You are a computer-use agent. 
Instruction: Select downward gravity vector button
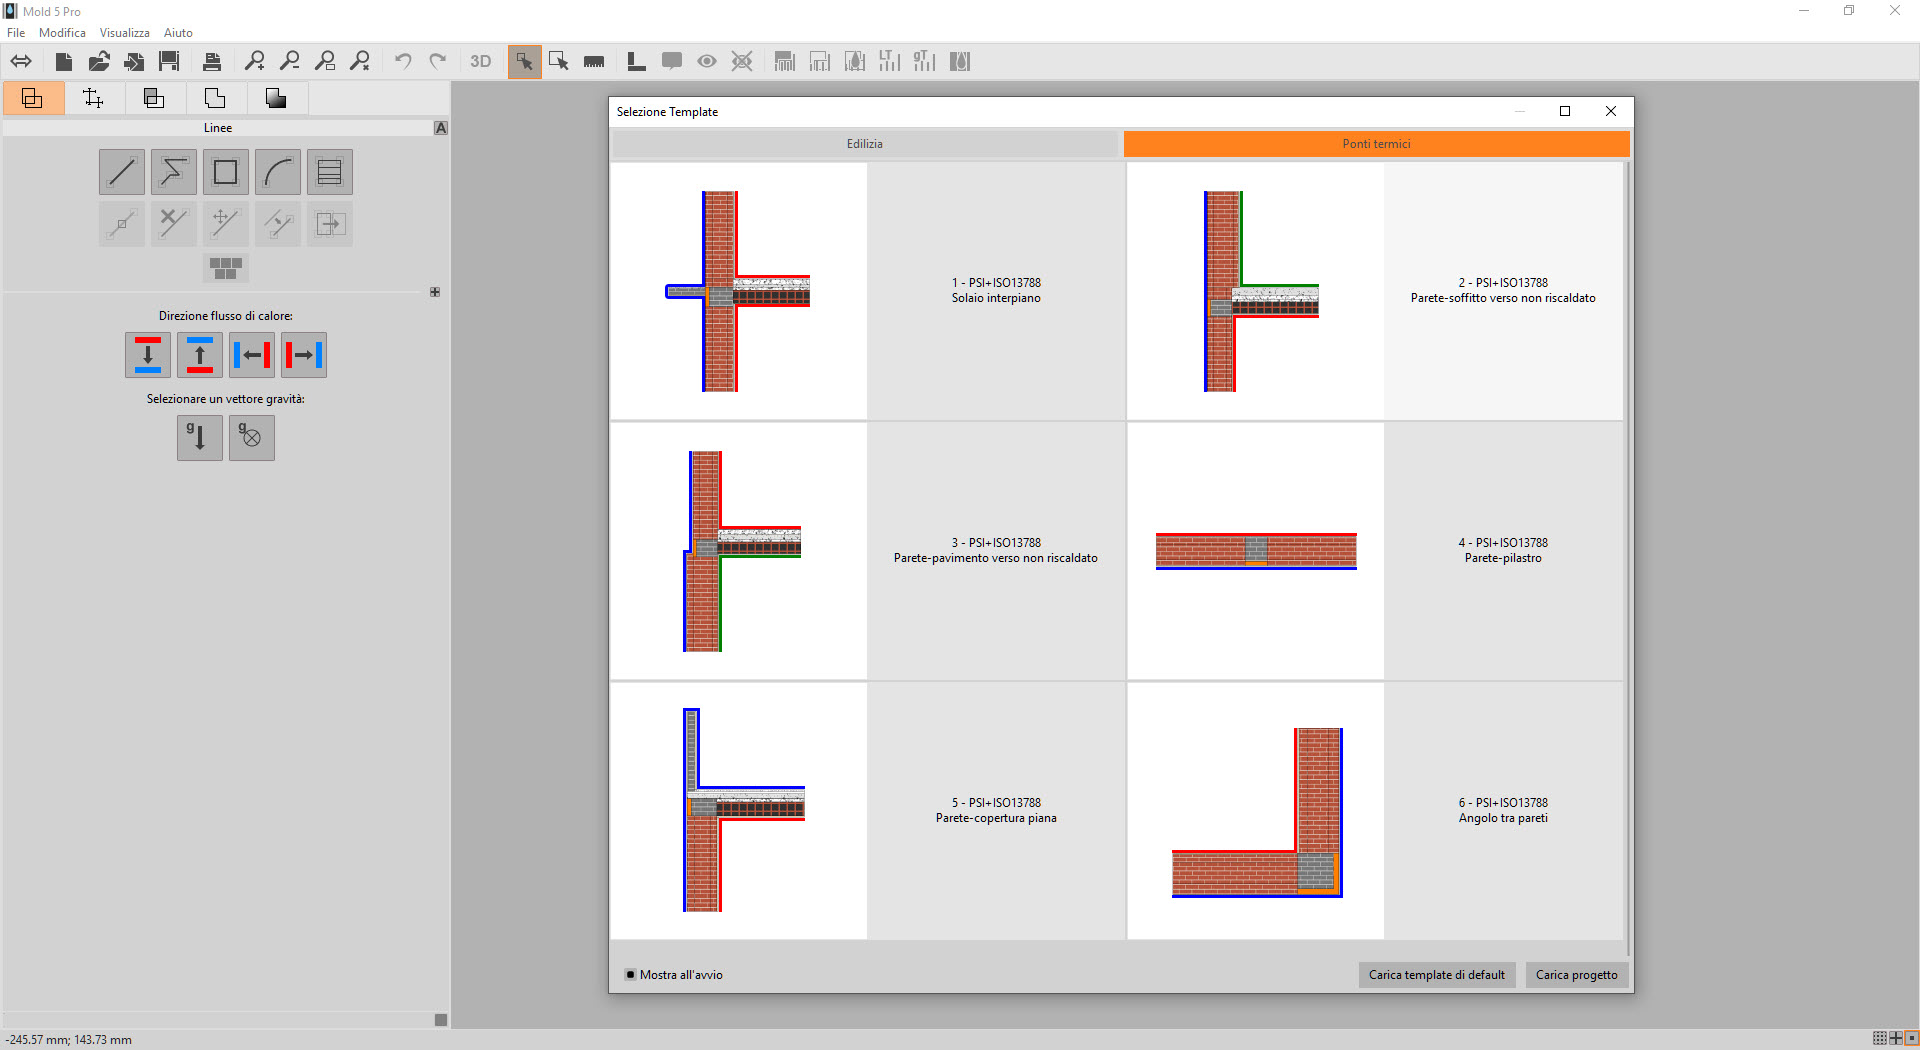[x=199, y=438]
